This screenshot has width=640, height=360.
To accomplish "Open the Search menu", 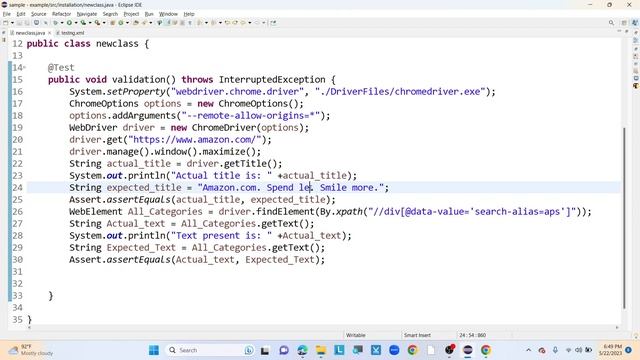I will click(x=110, y=14).
